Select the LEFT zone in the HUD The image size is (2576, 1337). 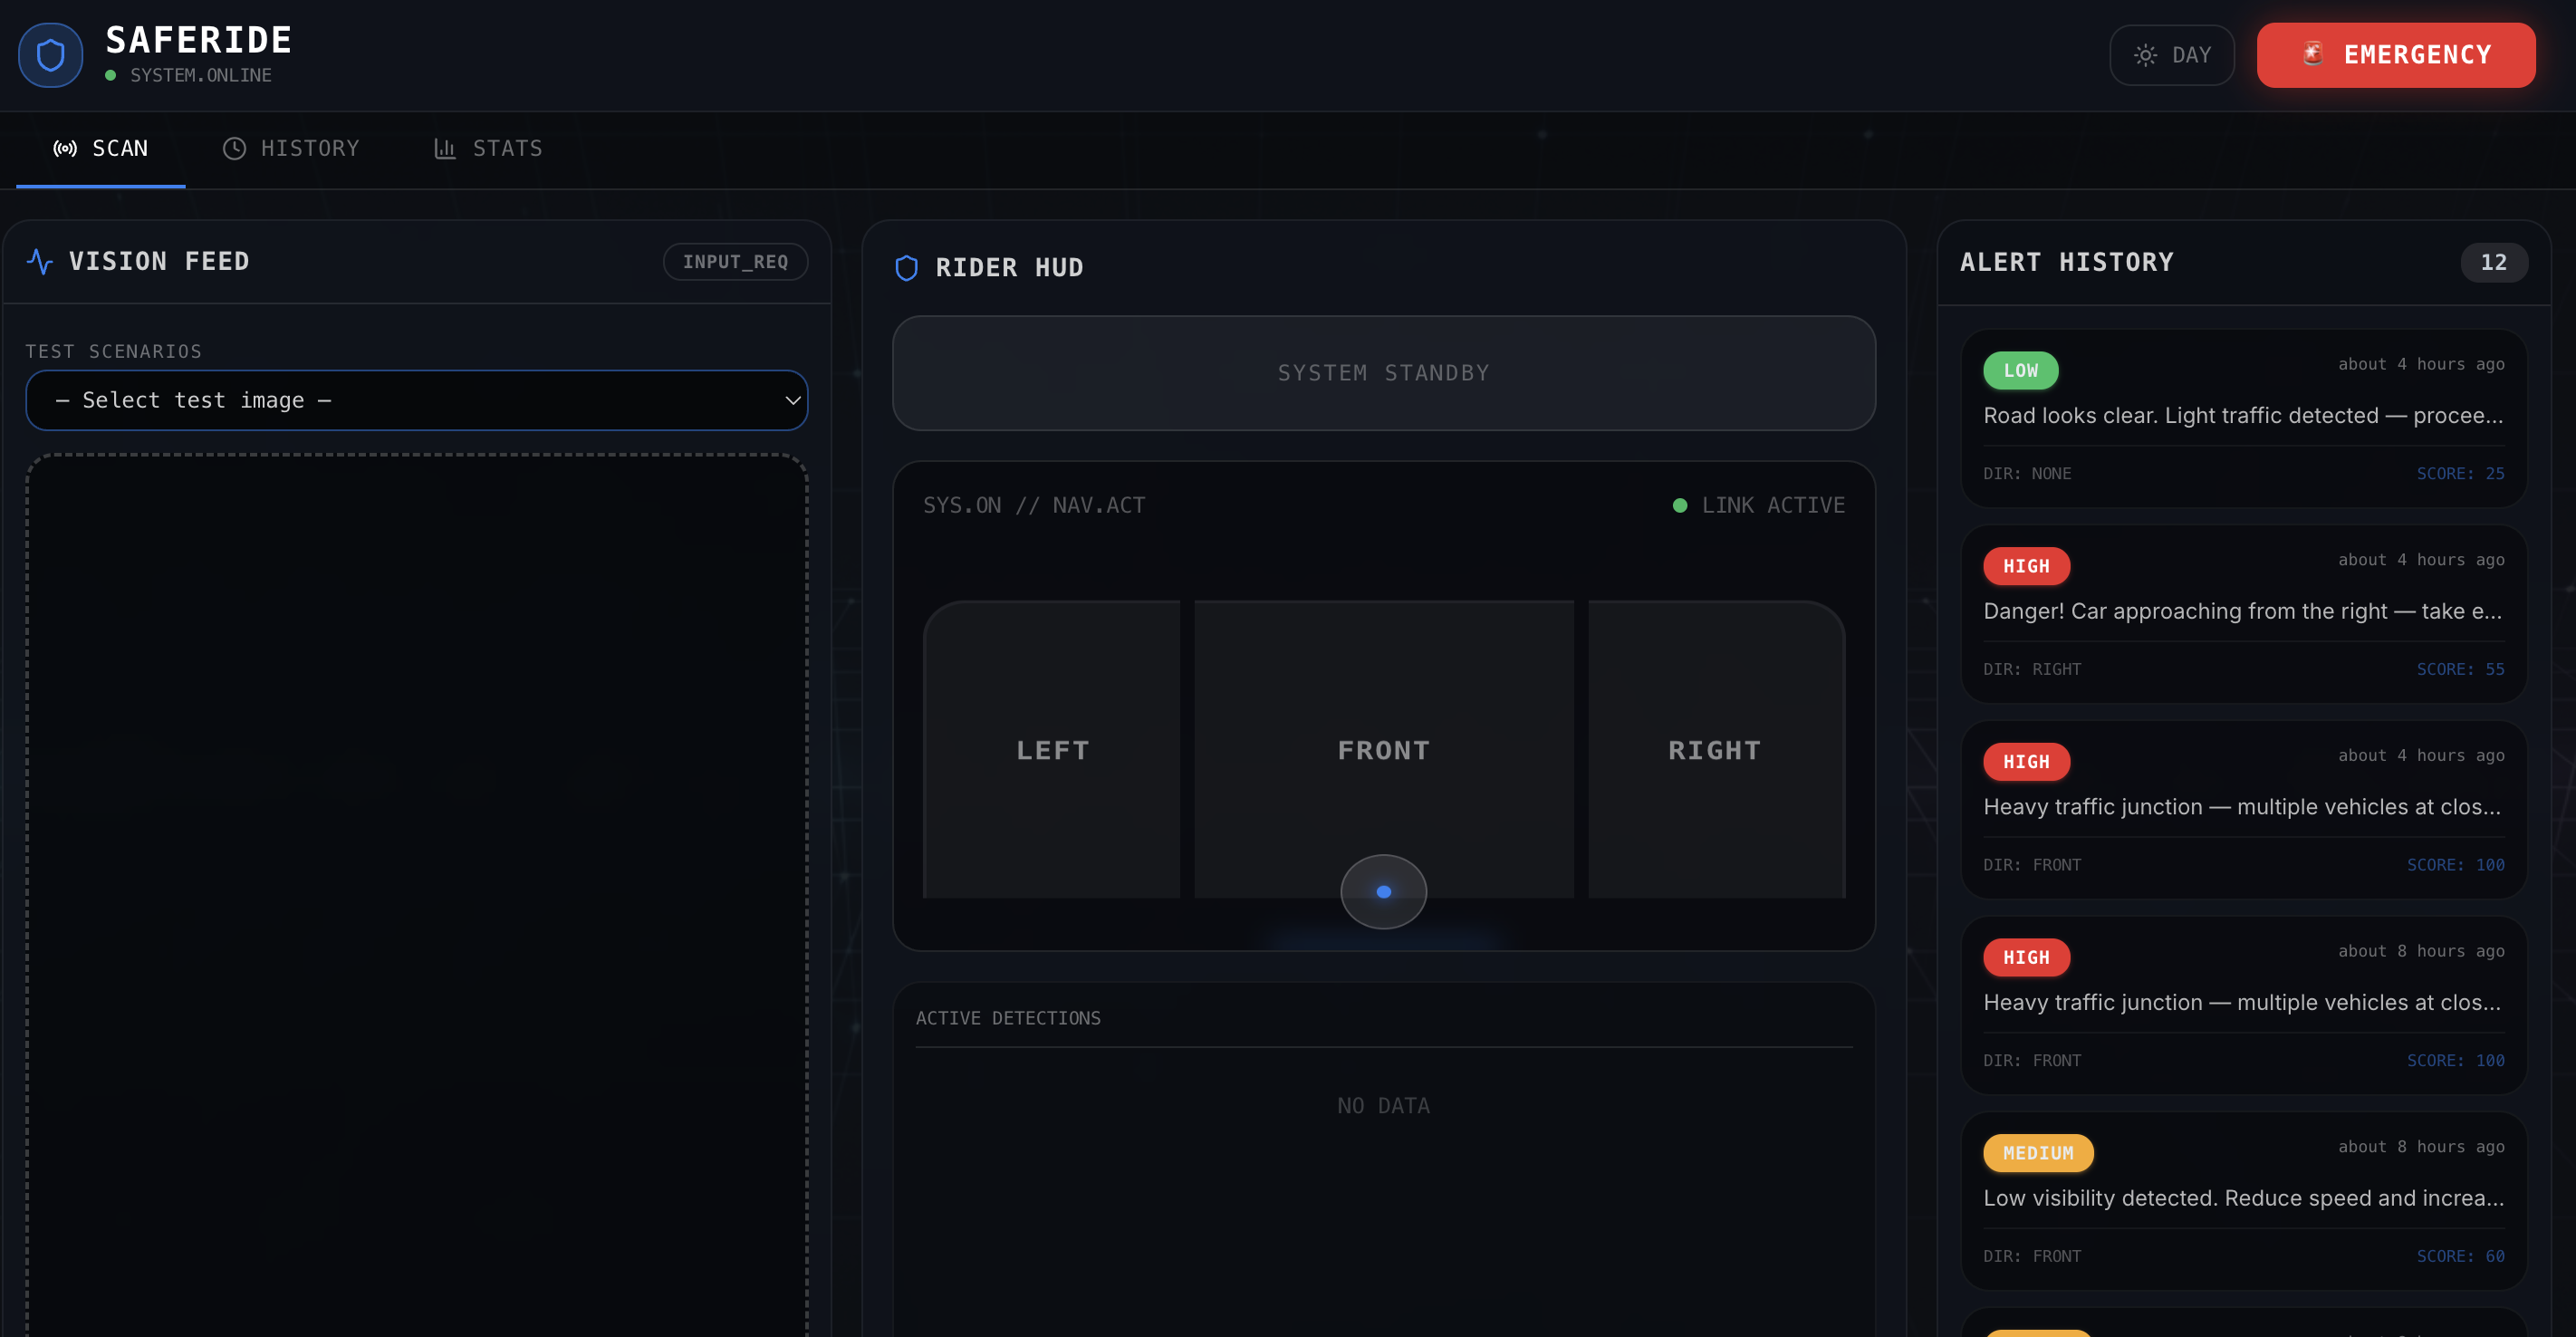click(1052, 750)
